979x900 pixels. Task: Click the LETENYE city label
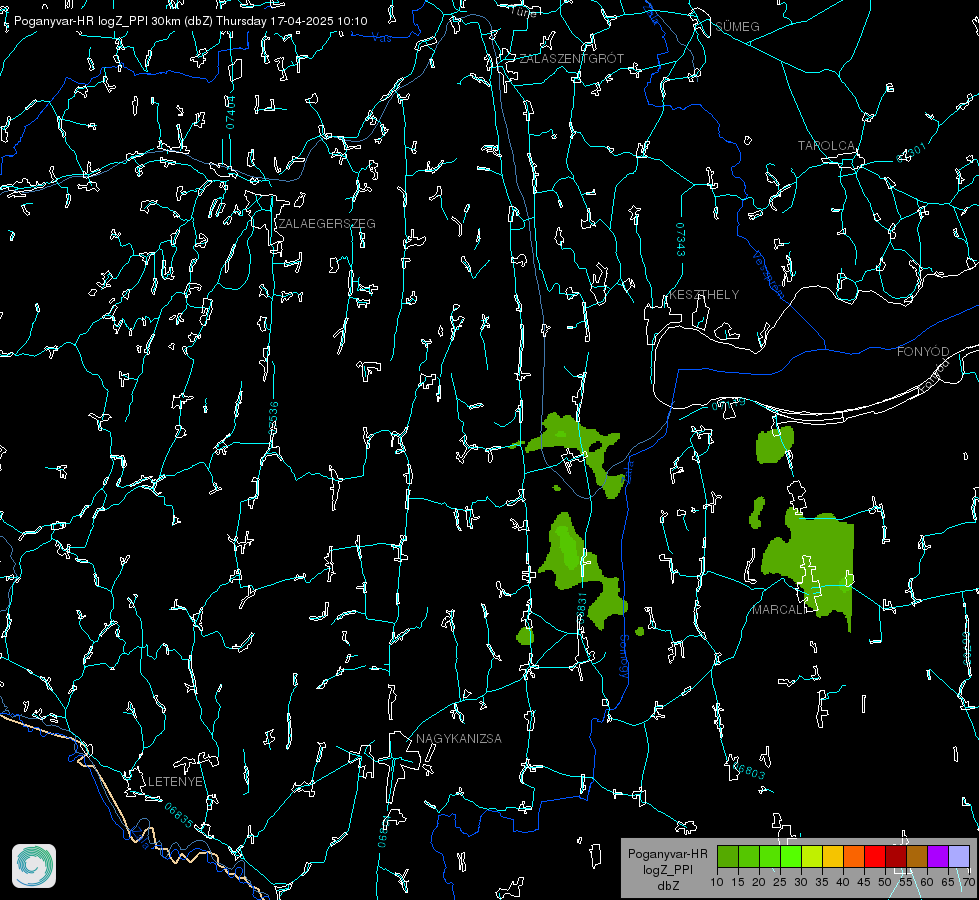[x=175, y=782]
